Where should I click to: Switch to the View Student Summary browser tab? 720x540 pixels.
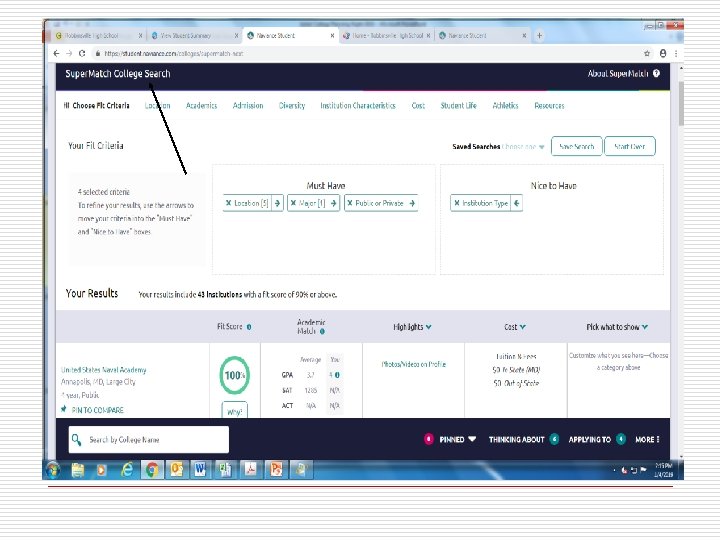pyautogui.click(x=193, y=35)
